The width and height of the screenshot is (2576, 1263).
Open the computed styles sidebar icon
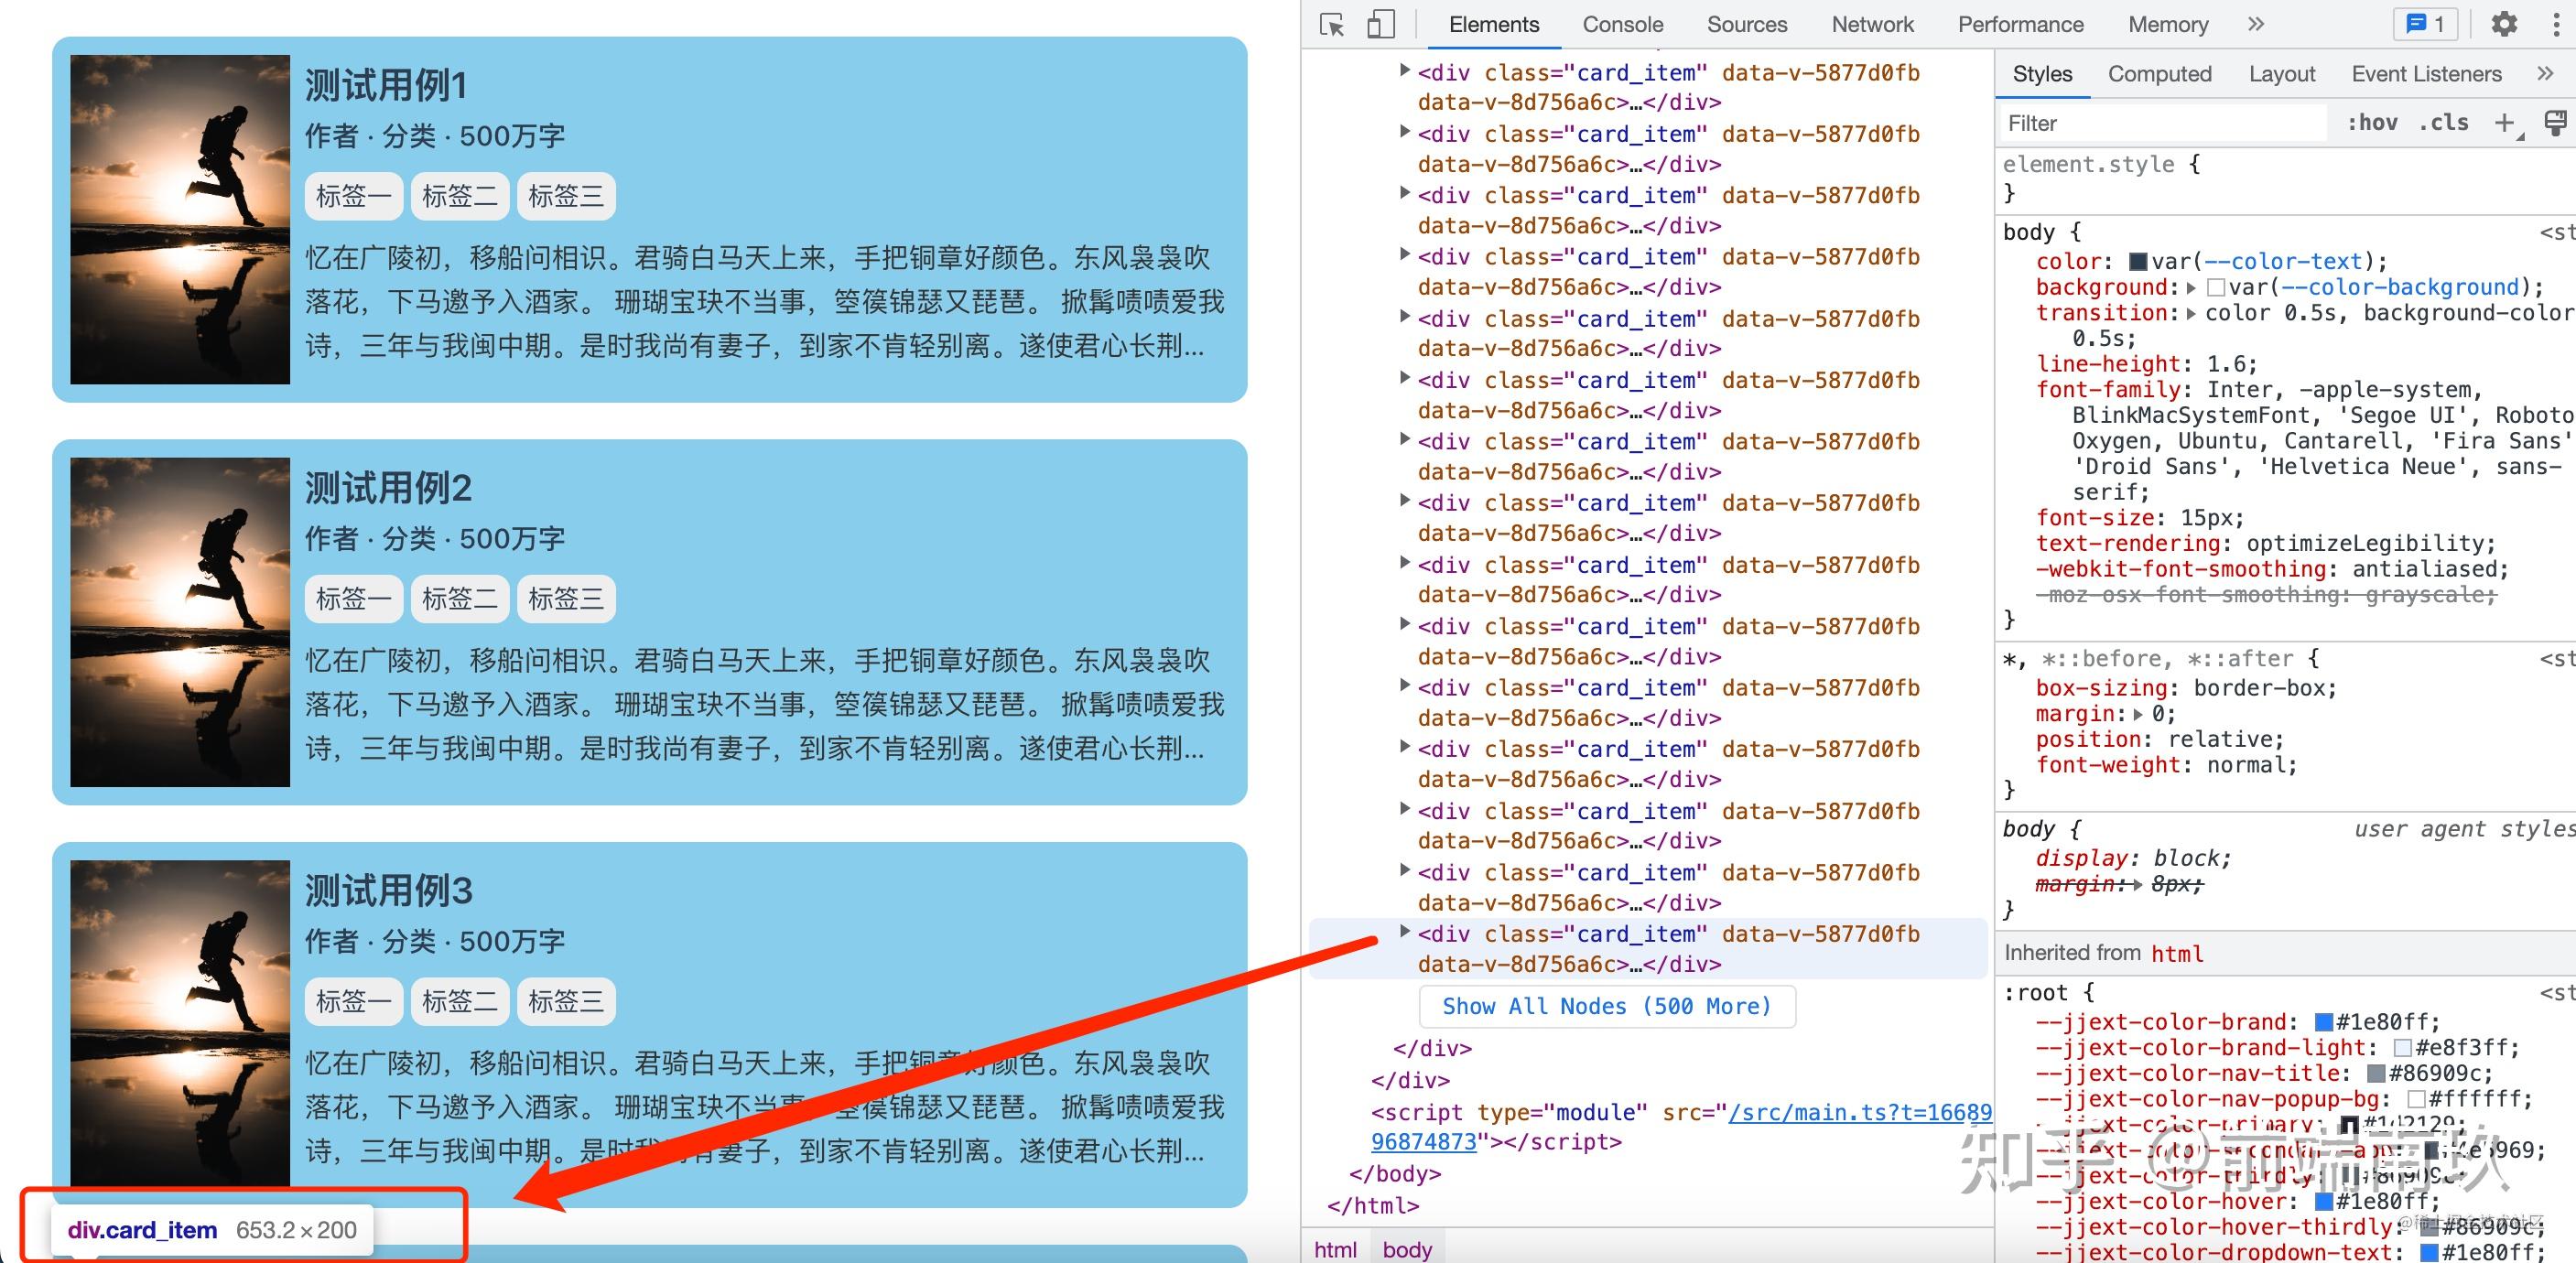2556,123
